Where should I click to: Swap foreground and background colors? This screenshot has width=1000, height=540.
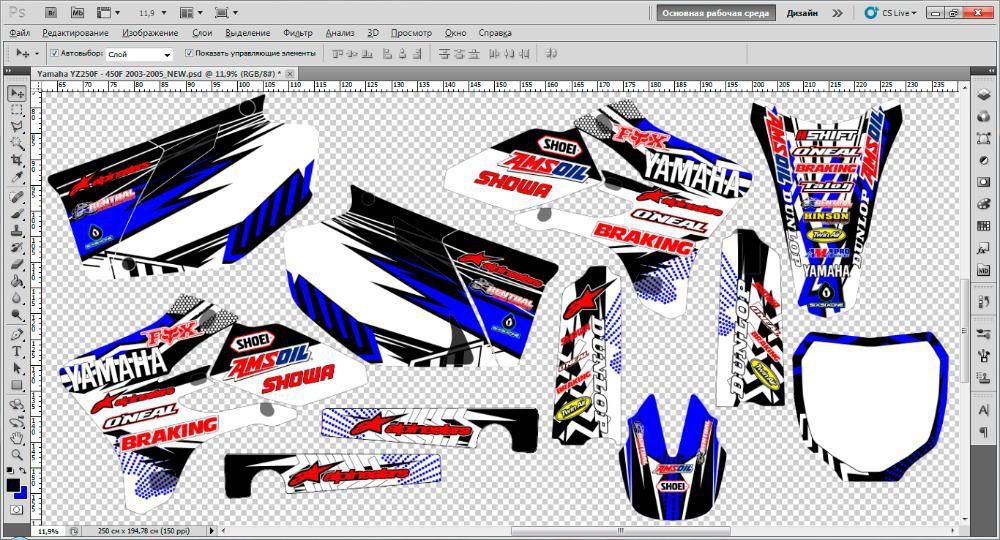point(23,471)
